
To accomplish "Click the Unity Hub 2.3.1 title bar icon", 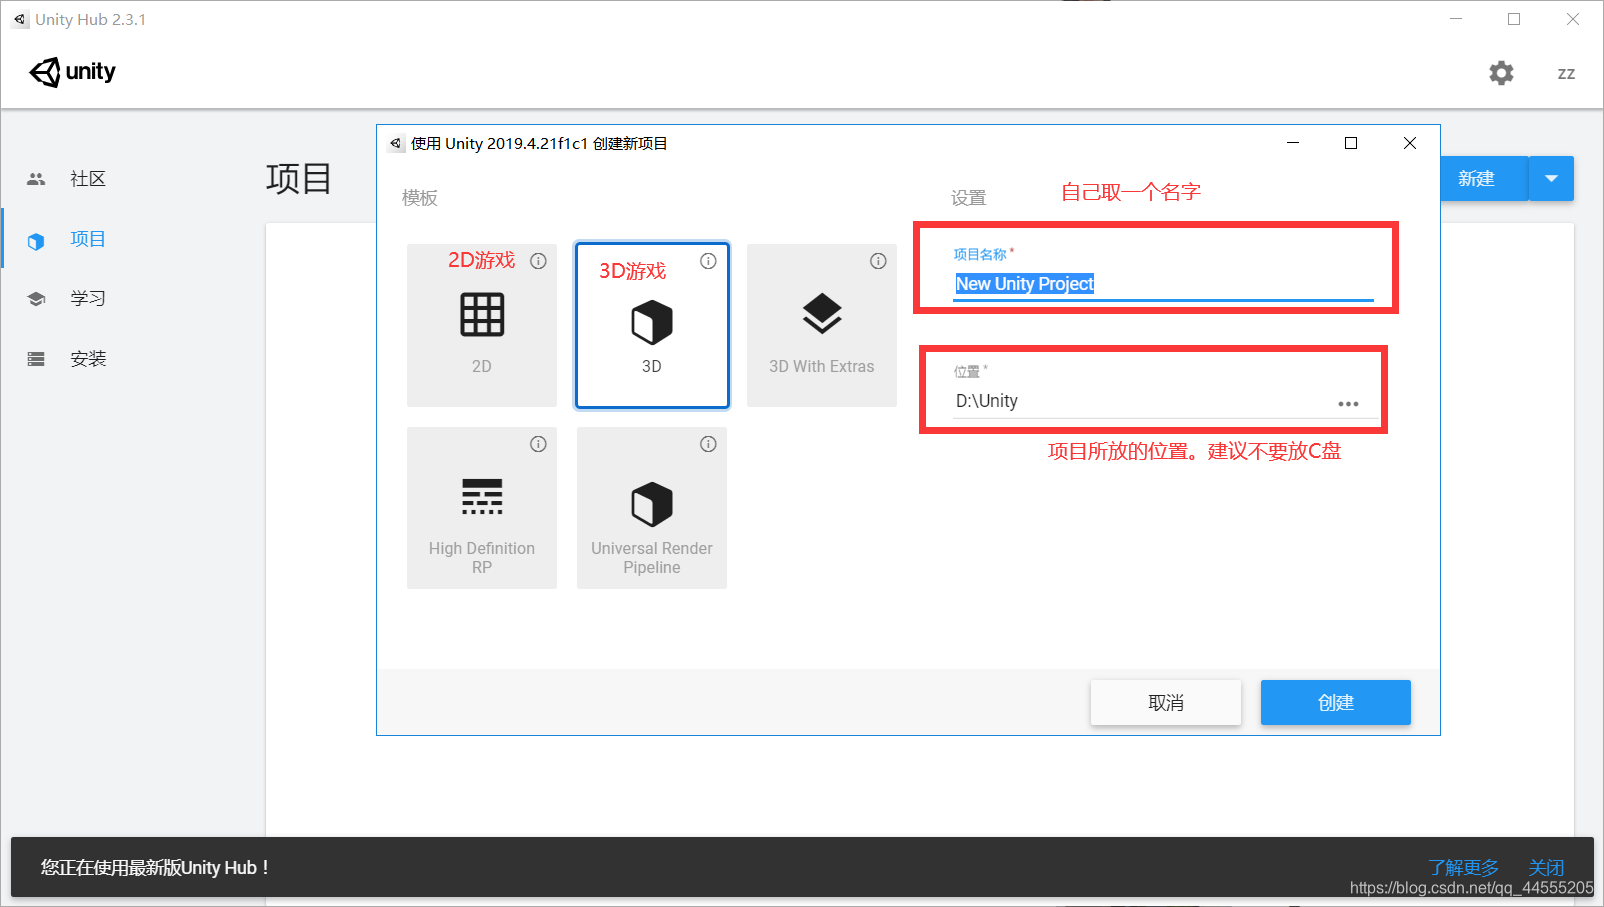I will pos(20,20).
